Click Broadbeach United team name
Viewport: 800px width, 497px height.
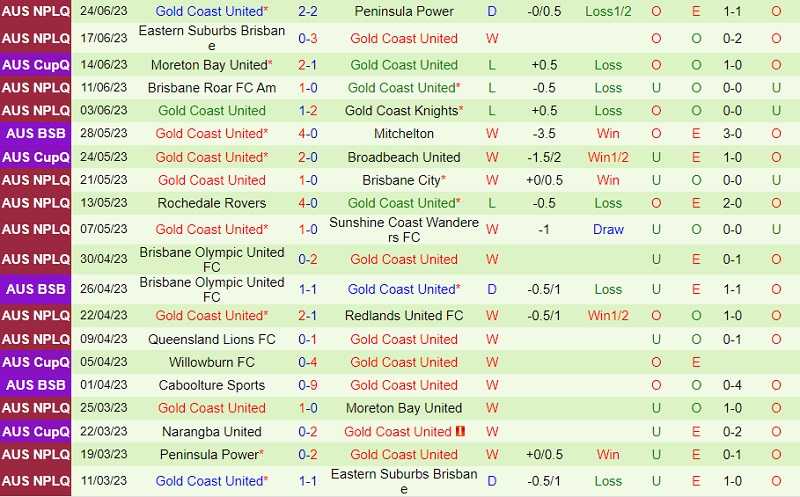pyautogui.click(x=404, y=157)
